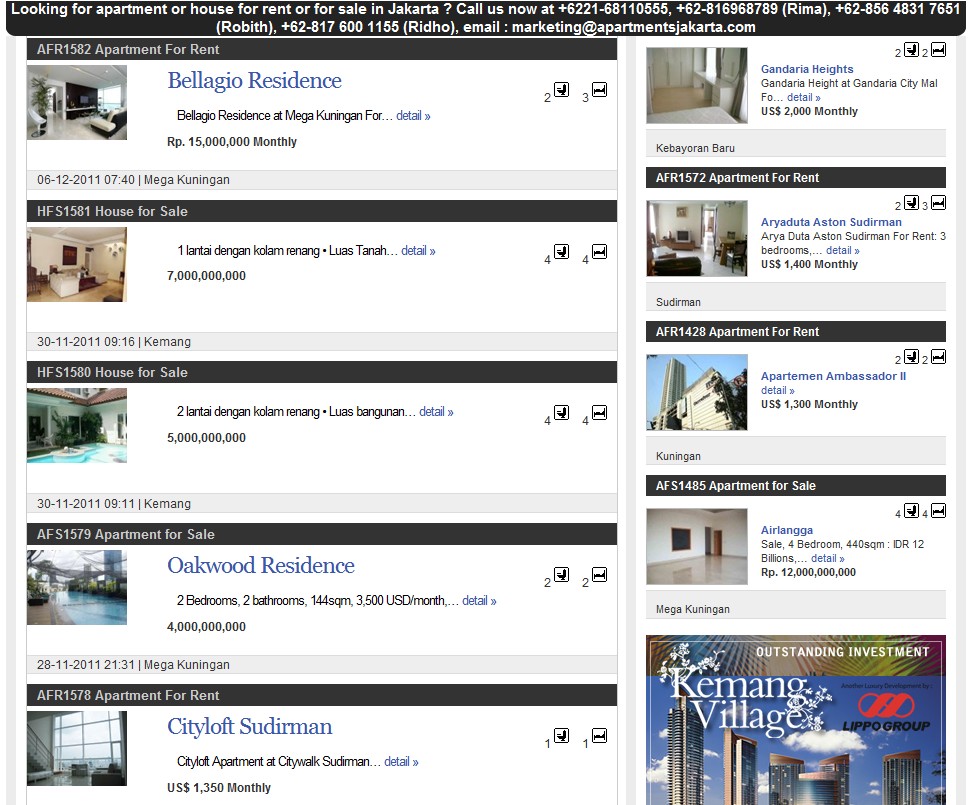
Task: Open the Apartemen Ambassador II link
Action: point(833,376)
